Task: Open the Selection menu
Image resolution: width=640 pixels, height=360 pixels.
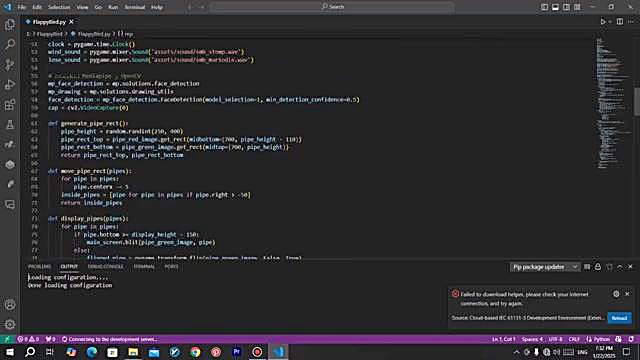Action: (x=59, y=7)
